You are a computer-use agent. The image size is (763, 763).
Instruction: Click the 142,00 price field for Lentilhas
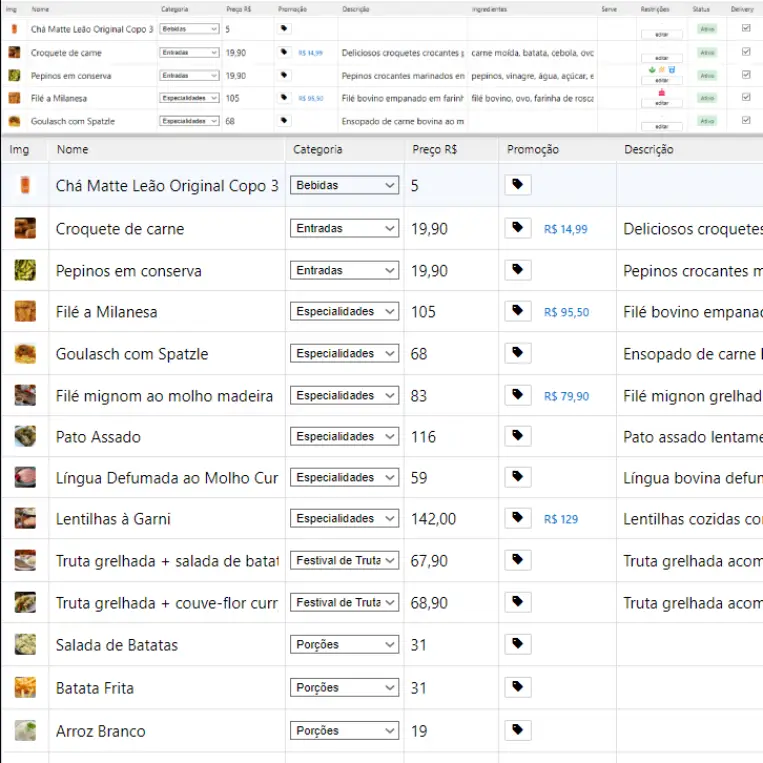434,519
